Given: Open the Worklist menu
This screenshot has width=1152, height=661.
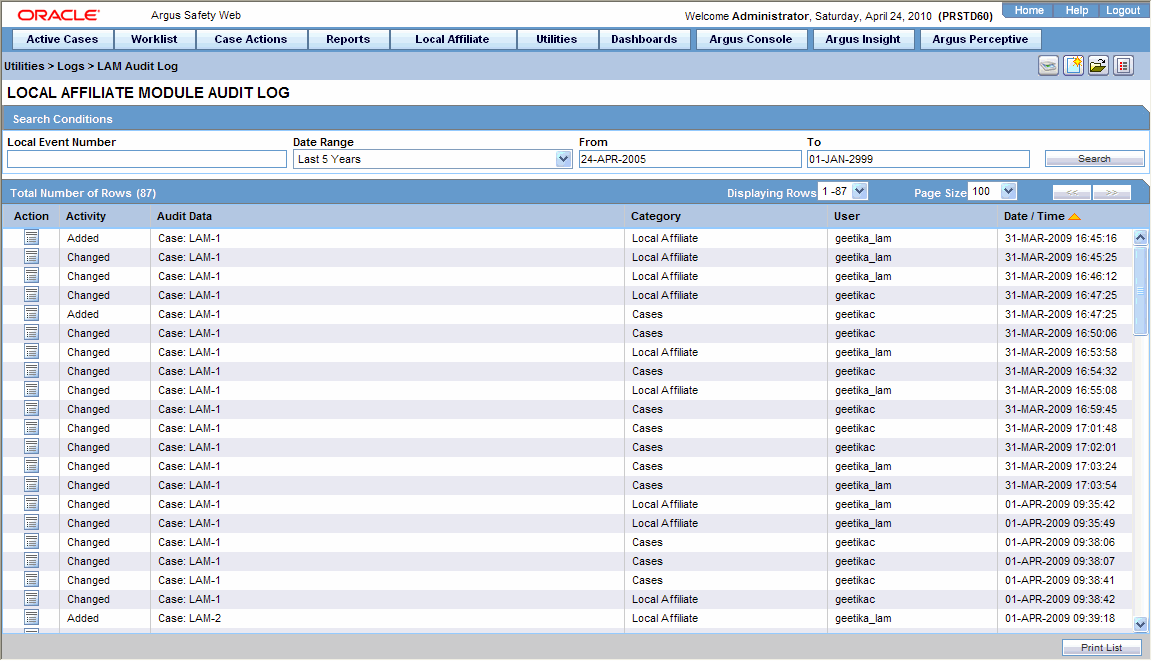Looking at the screenshot, I should tap(154, 39).
